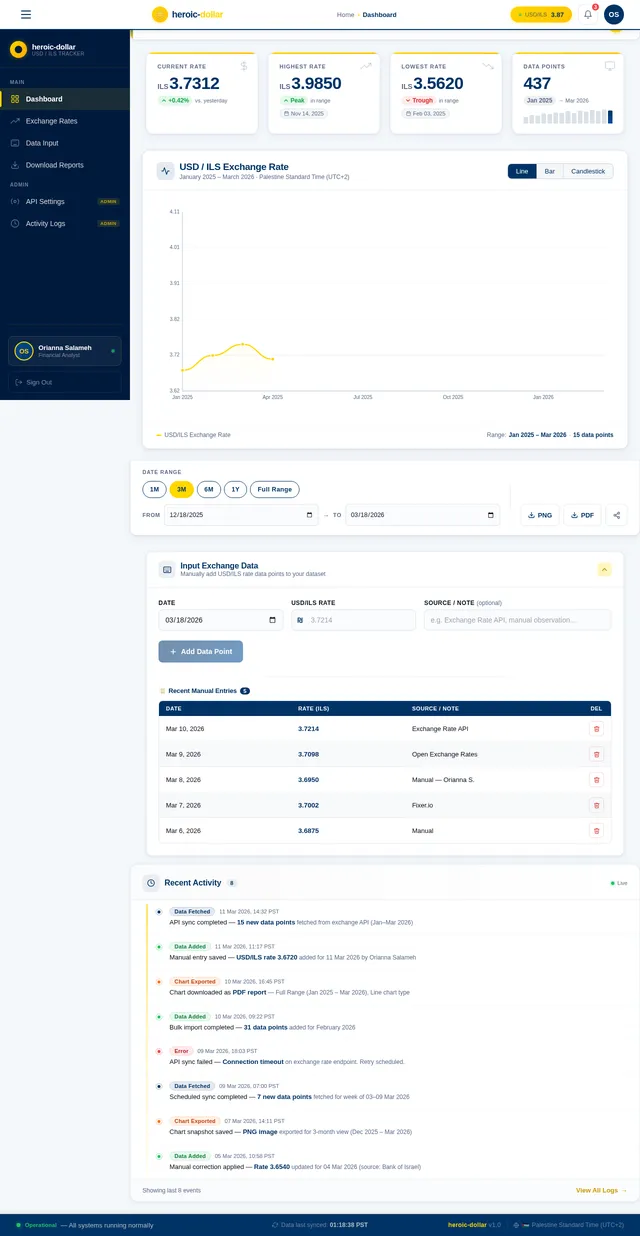Click the Jan 2025 chip on Data Points card
Image resolution: width=640 pixels, height=1236 pixels.
click(x=539, y=101)
